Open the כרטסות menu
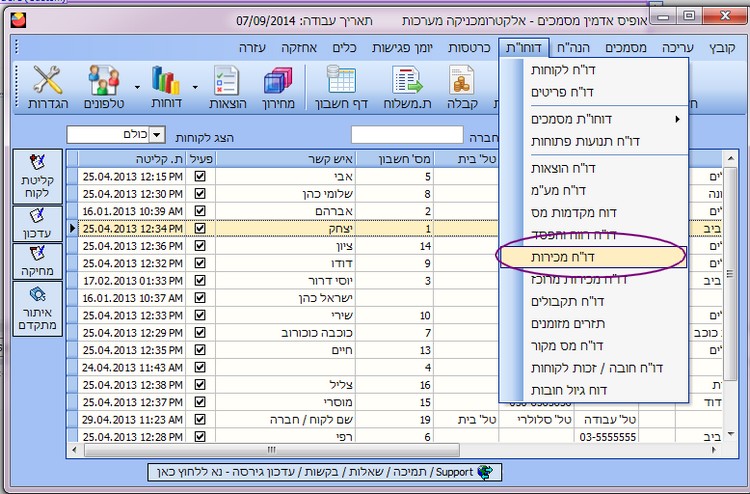The height and width of the screenshot is (494, 750). pos(469,48)
